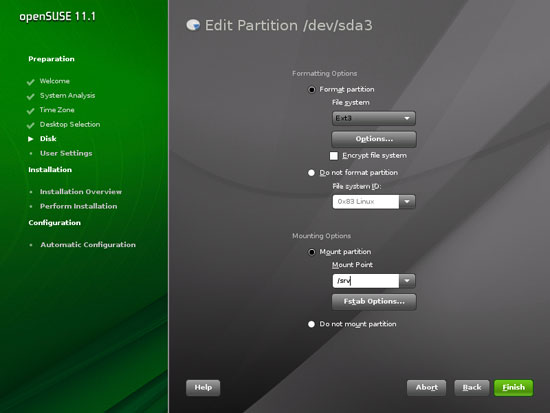The height and width of the screenshot is (413, 550).
Task: Open the Ext3 file system dropdown
Action: click(374, 118)
